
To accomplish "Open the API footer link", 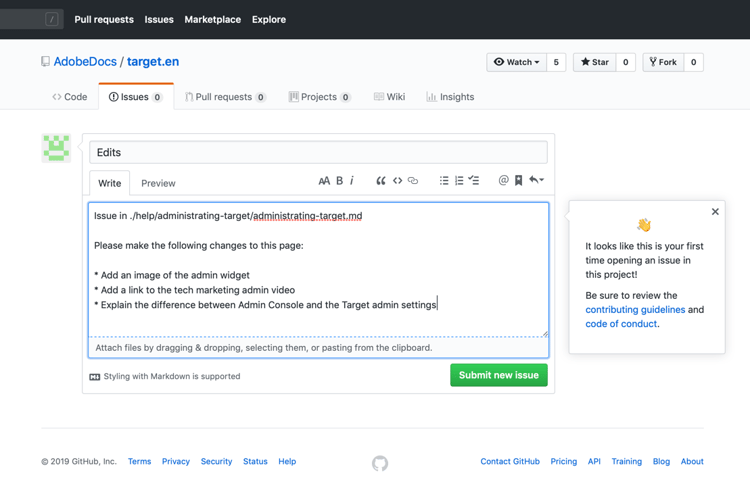I will (594, 462).
